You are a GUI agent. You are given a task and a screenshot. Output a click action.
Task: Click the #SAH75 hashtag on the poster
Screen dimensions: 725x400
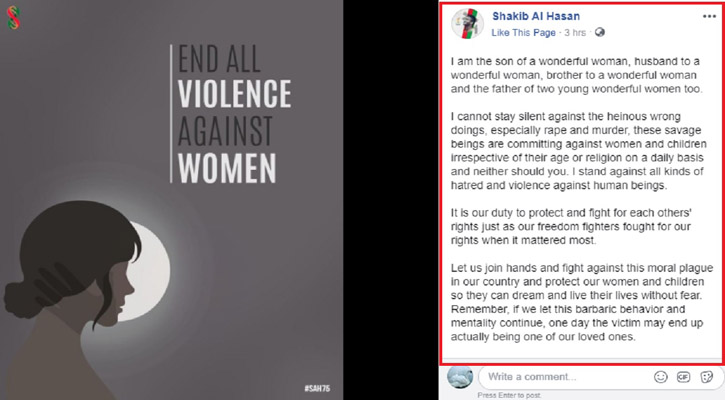317,388
